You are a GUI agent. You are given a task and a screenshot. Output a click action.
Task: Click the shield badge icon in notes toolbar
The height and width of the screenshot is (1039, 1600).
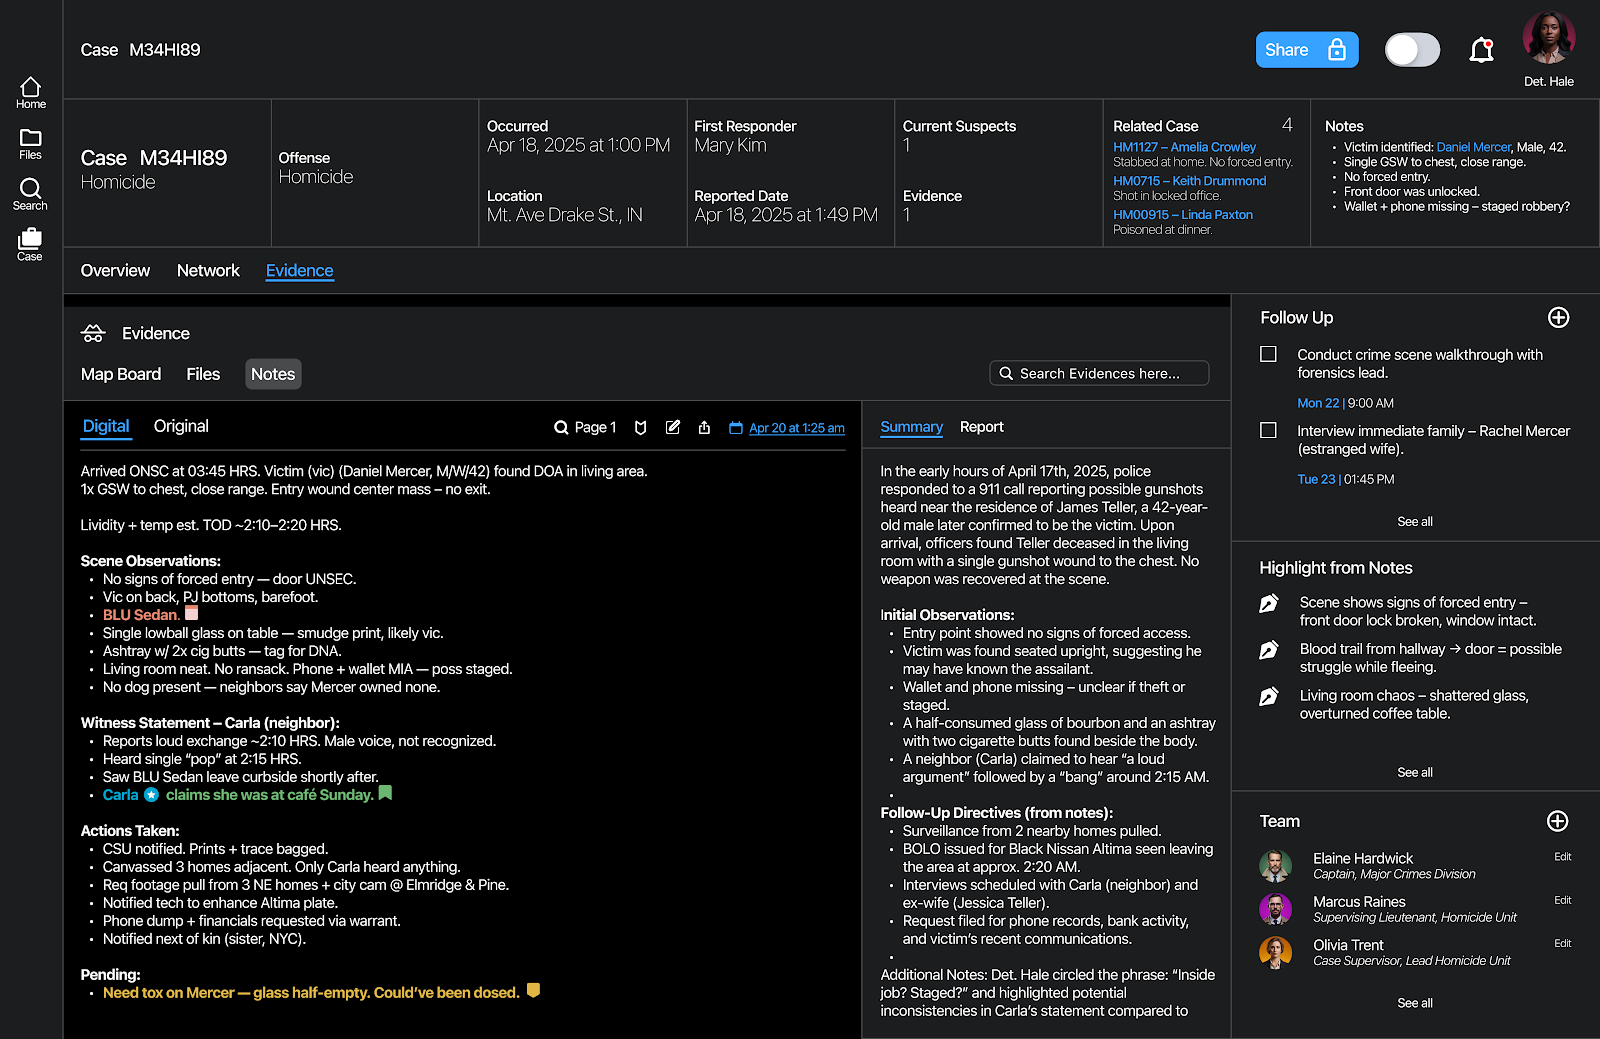(641, 428)
